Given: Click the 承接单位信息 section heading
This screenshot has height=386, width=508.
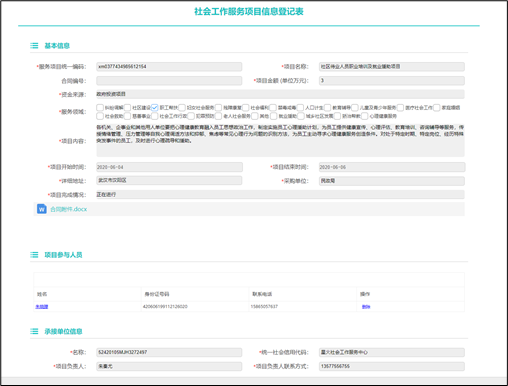Looking at the screenshot, I should 63,331.
